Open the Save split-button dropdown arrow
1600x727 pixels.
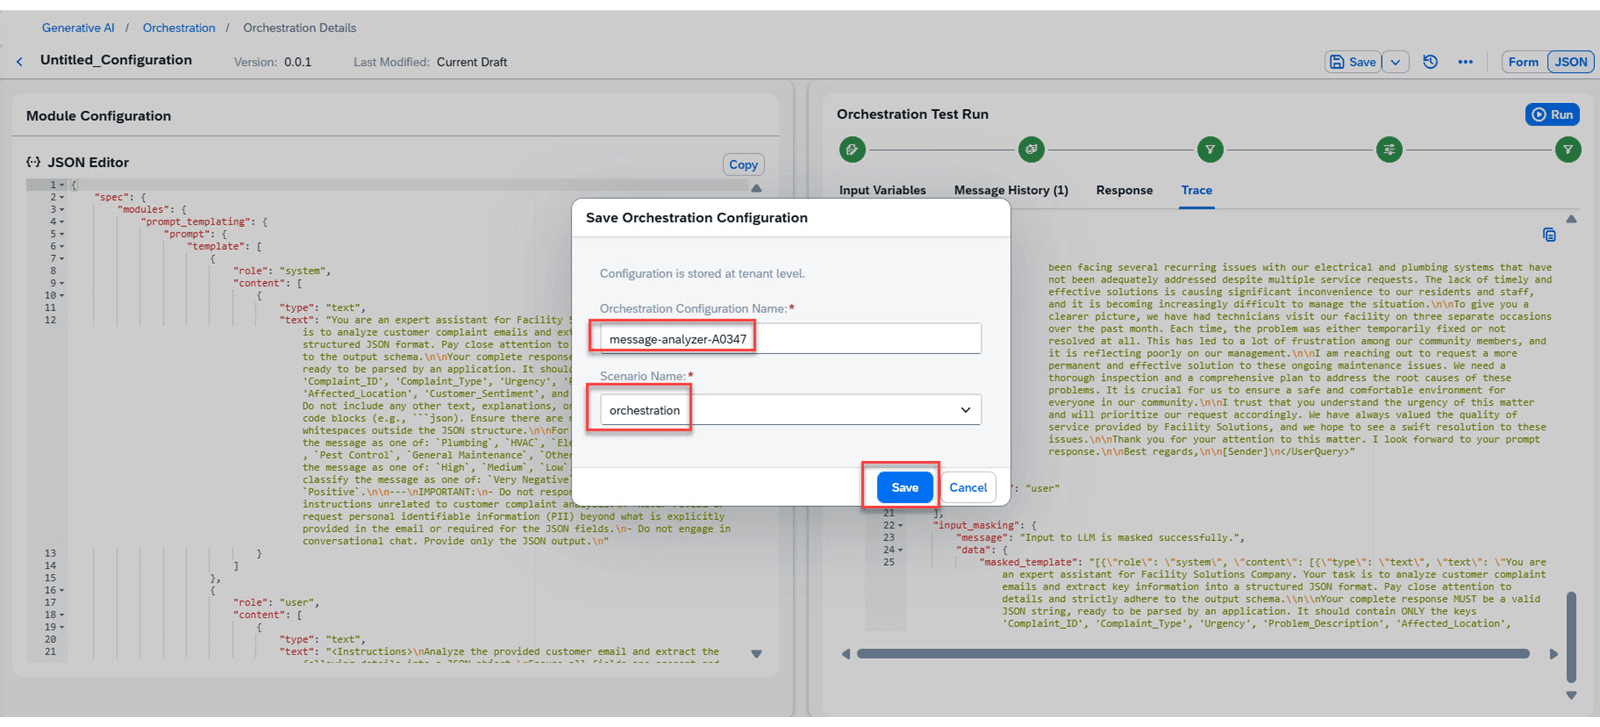pos(1395,62)
